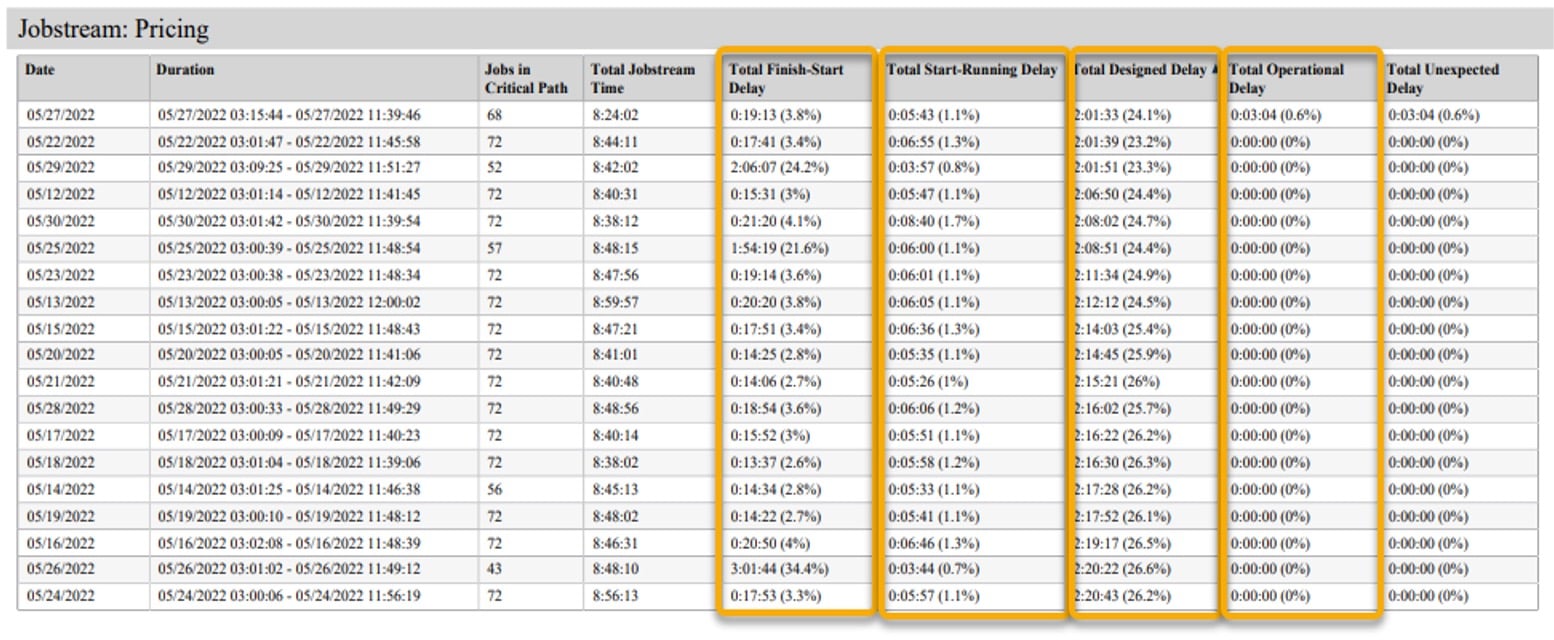Click the 2:06:07 (24.2%) Finish-Start delay cell
This screenshot has height=640, width=1554.
(779, 167)
